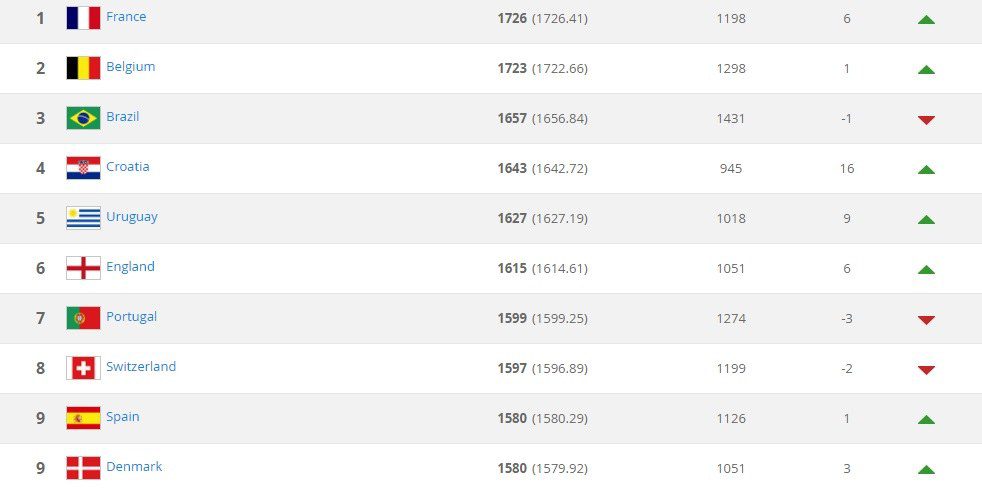Click the Croatia flag icon
This screenshot has height=489, width=982.
83,168
